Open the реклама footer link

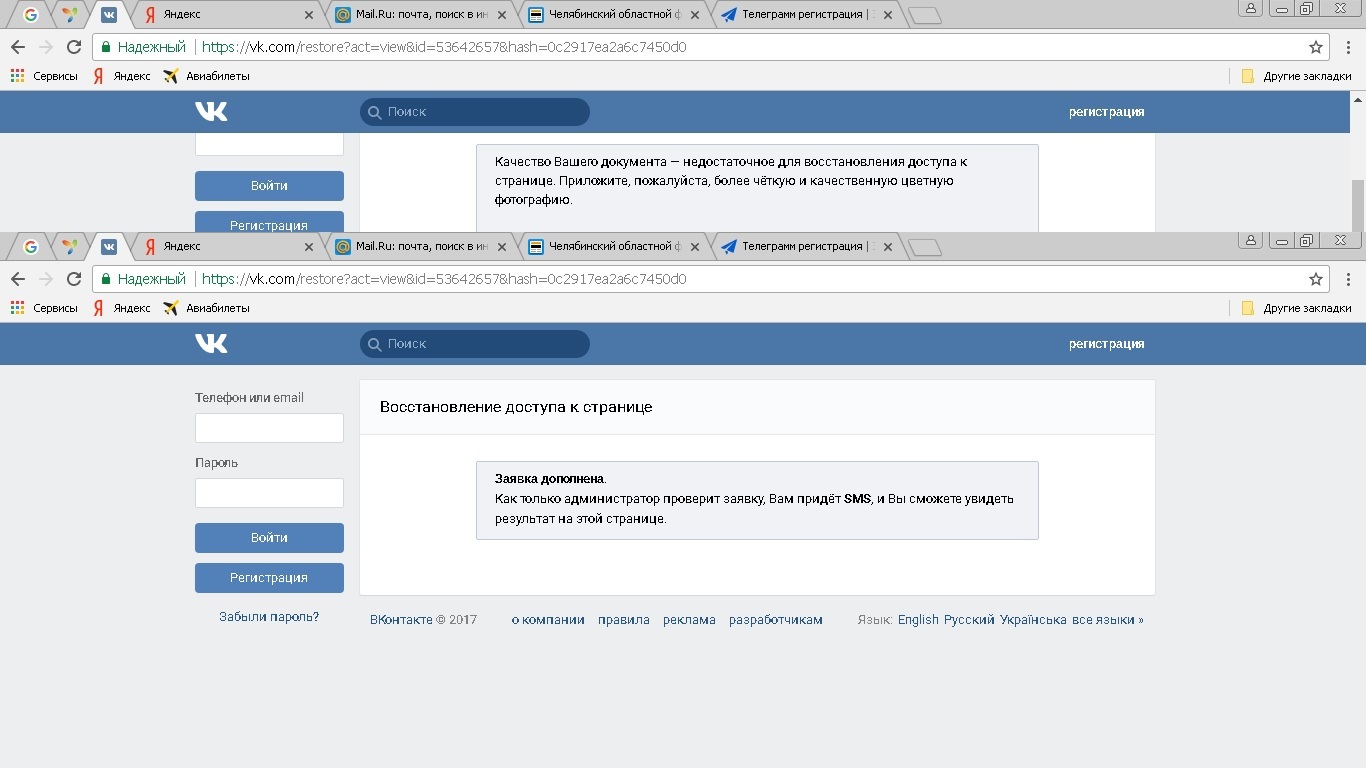689,620
